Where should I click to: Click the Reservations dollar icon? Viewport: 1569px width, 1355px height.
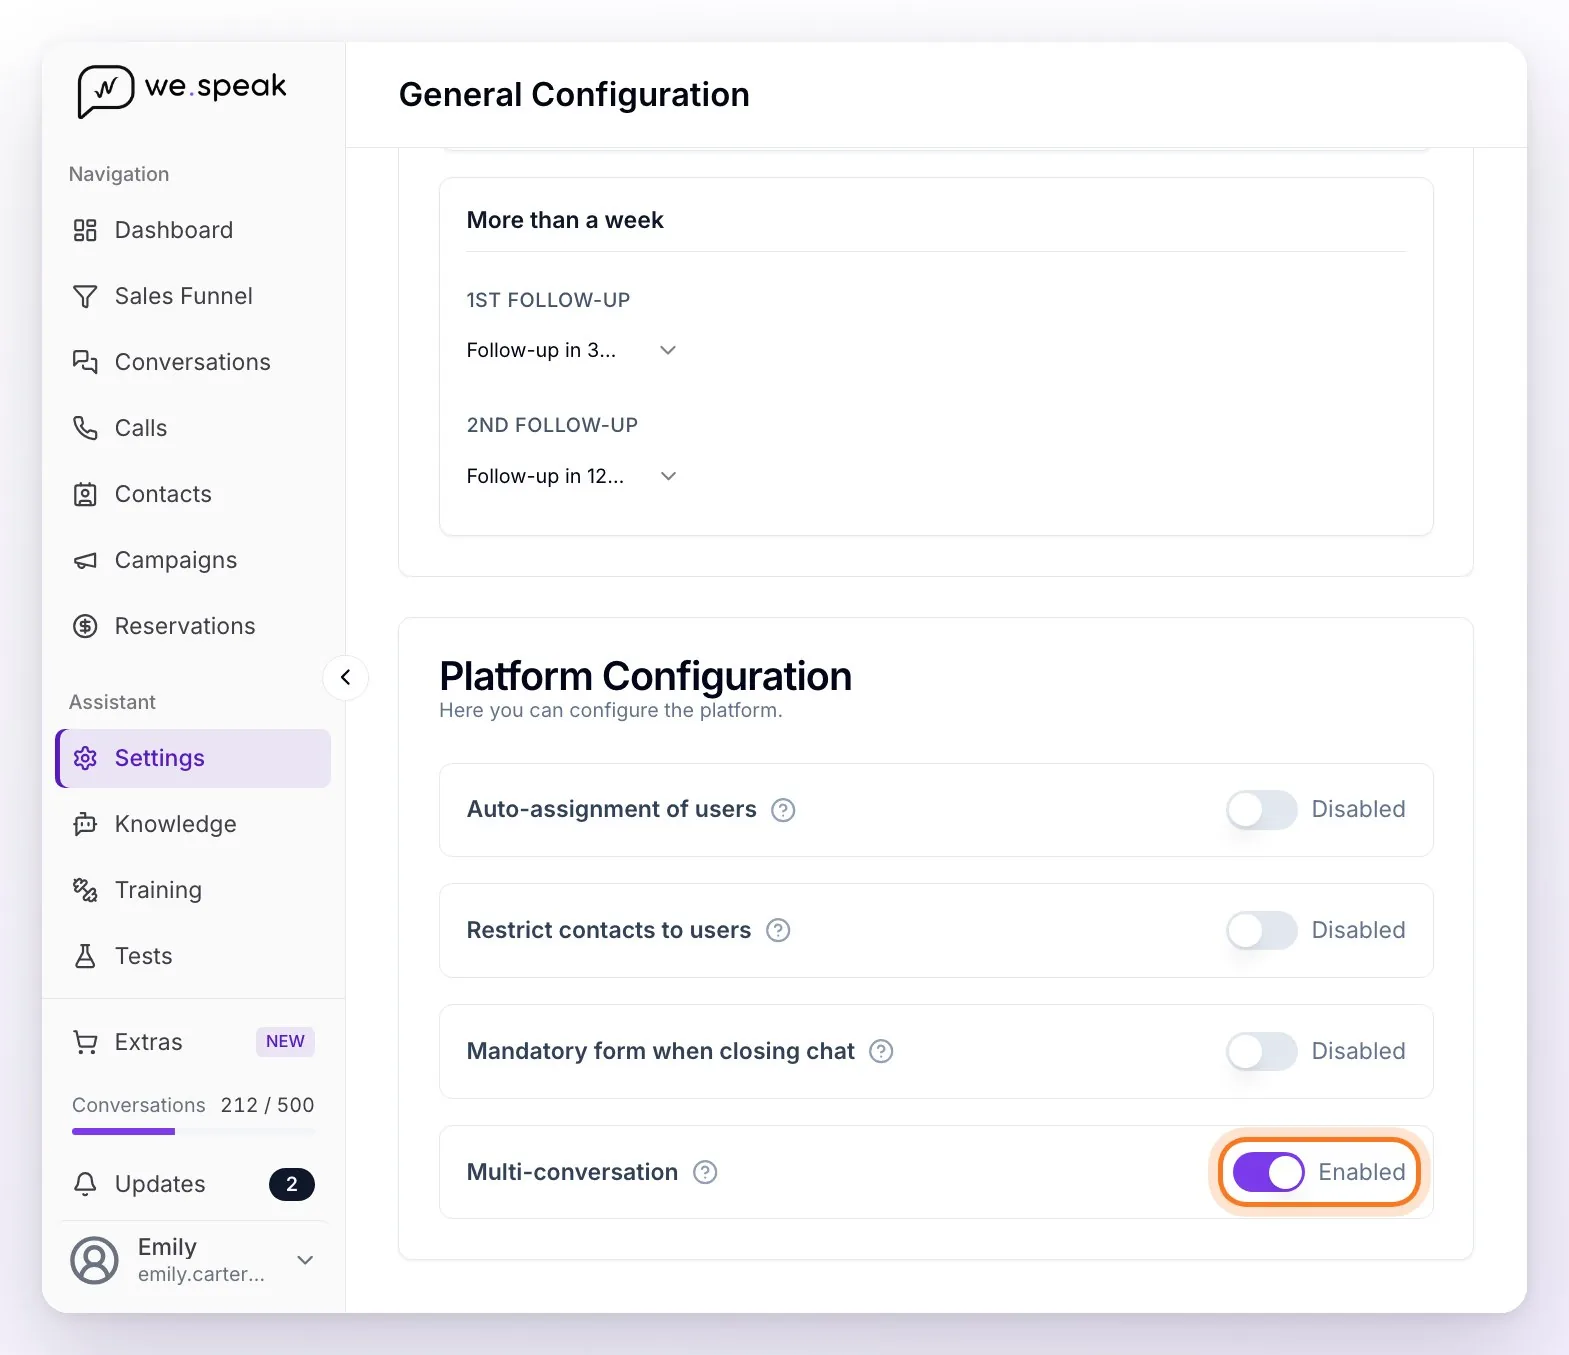coord(85,626)
